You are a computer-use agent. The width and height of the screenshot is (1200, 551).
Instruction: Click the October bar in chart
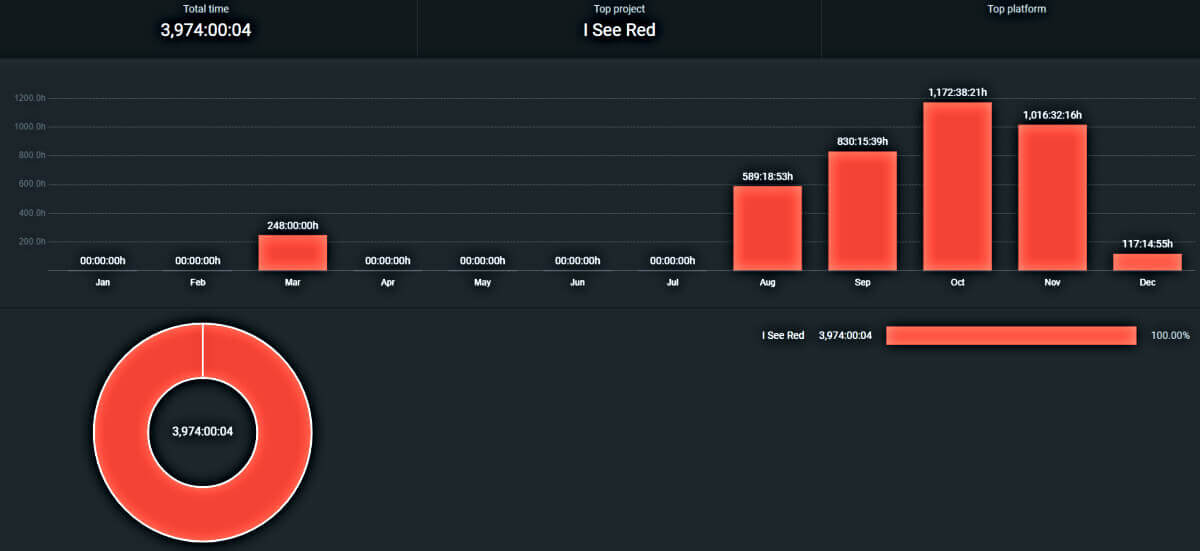[958, 186]
